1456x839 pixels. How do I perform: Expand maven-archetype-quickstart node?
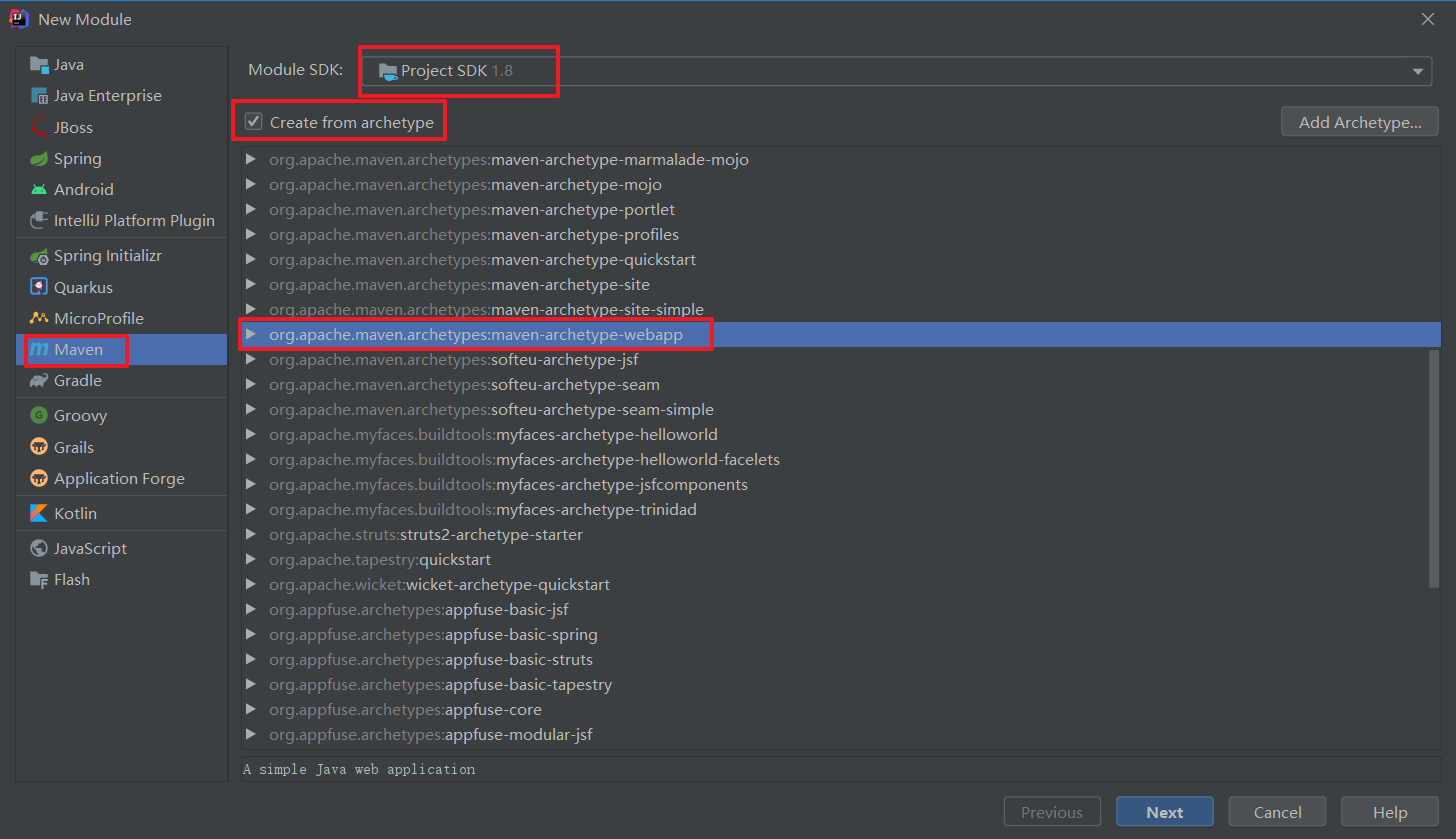coord(251,260)
